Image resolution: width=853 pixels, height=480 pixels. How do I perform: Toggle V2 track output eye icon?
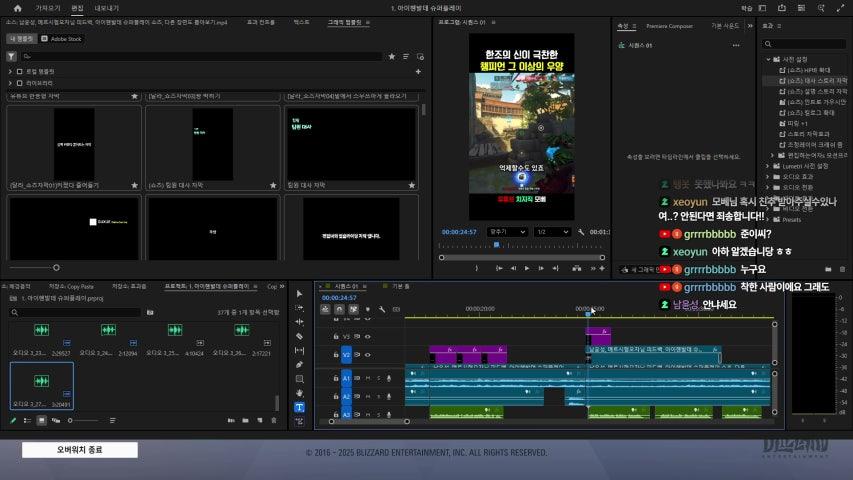coord(367,354)
